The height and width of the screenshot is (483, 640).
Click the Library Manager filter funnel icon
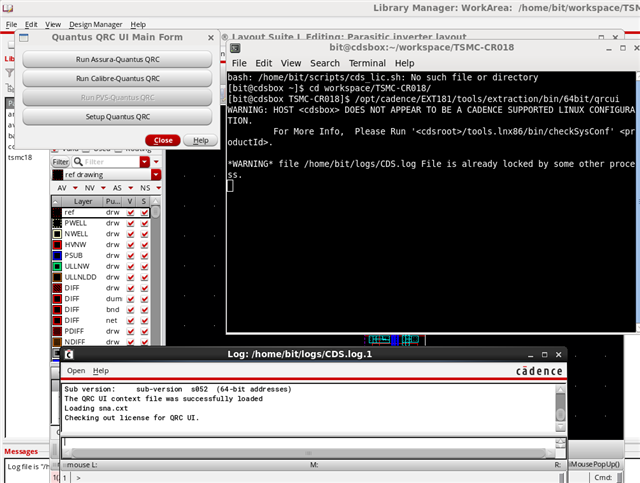9,73
